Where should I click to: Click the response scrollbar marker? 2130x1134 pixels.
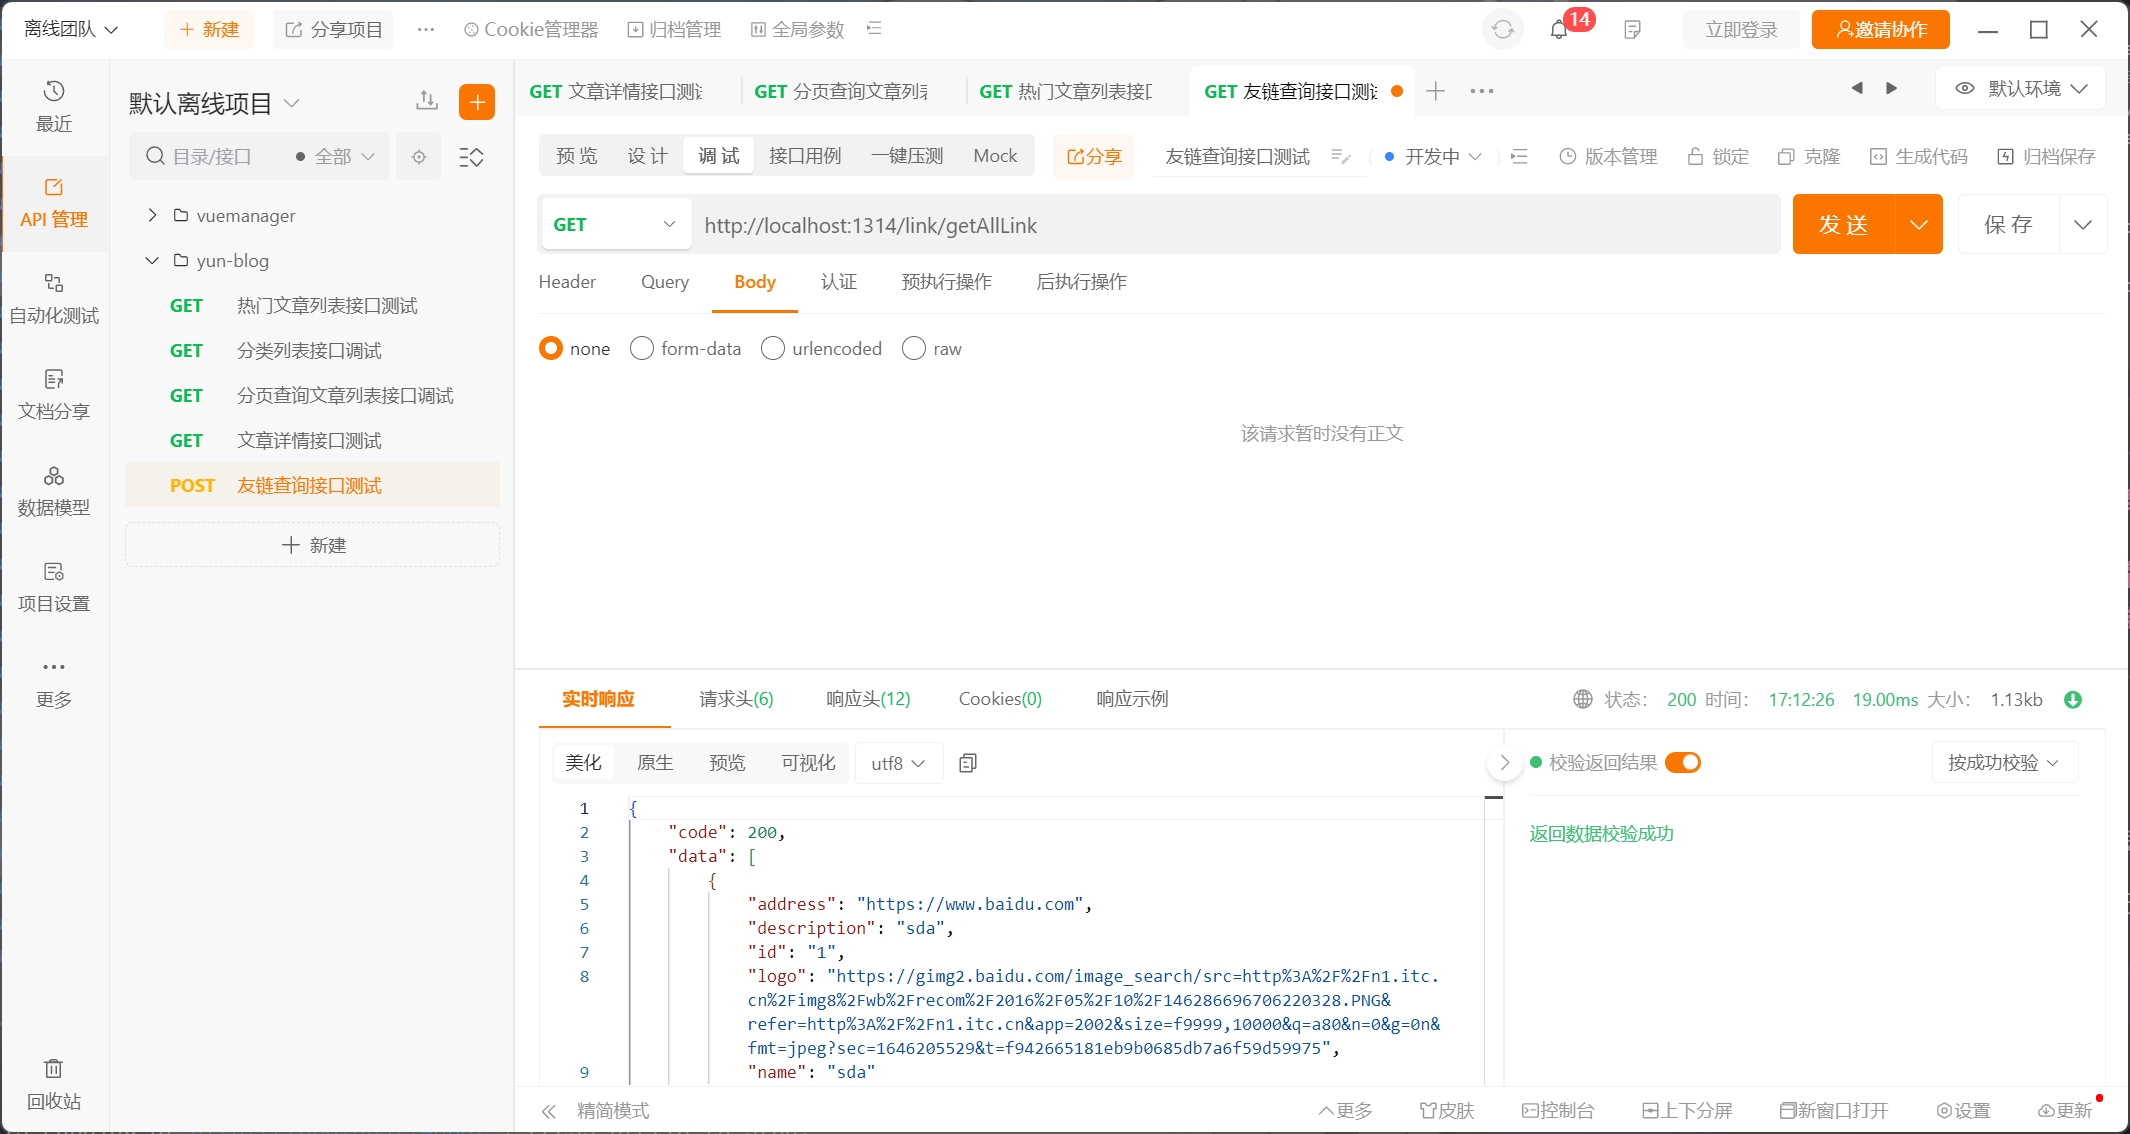coord(1494,798)
